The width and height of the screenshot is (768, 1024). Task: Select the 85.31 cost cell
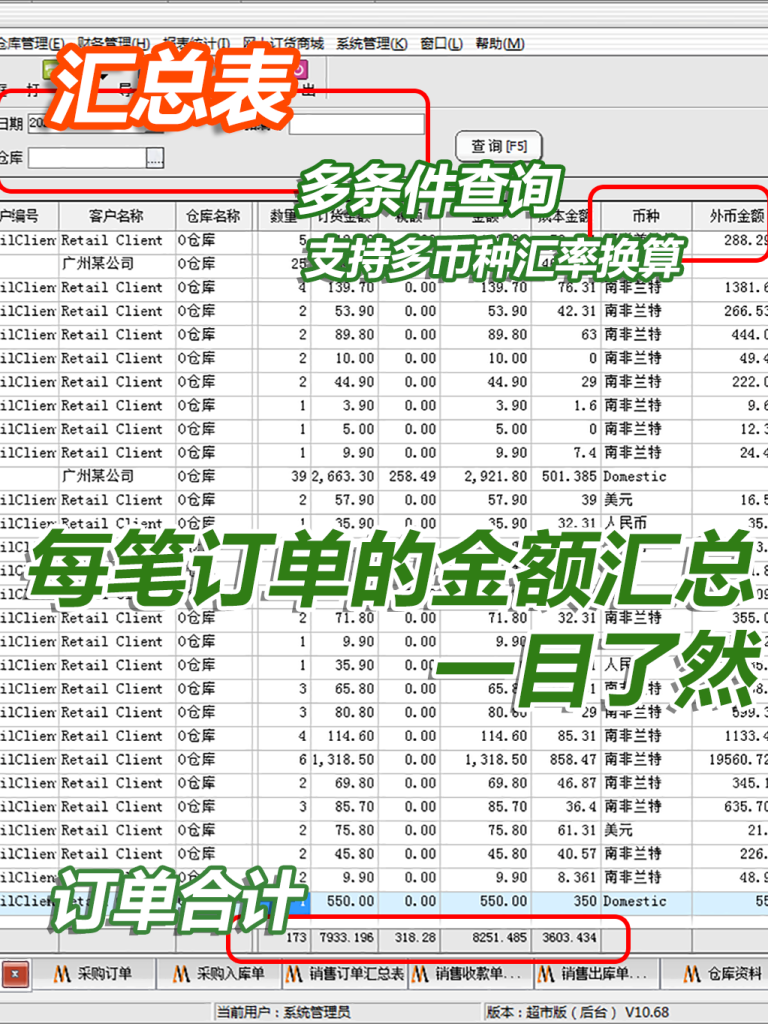(567, 737)
